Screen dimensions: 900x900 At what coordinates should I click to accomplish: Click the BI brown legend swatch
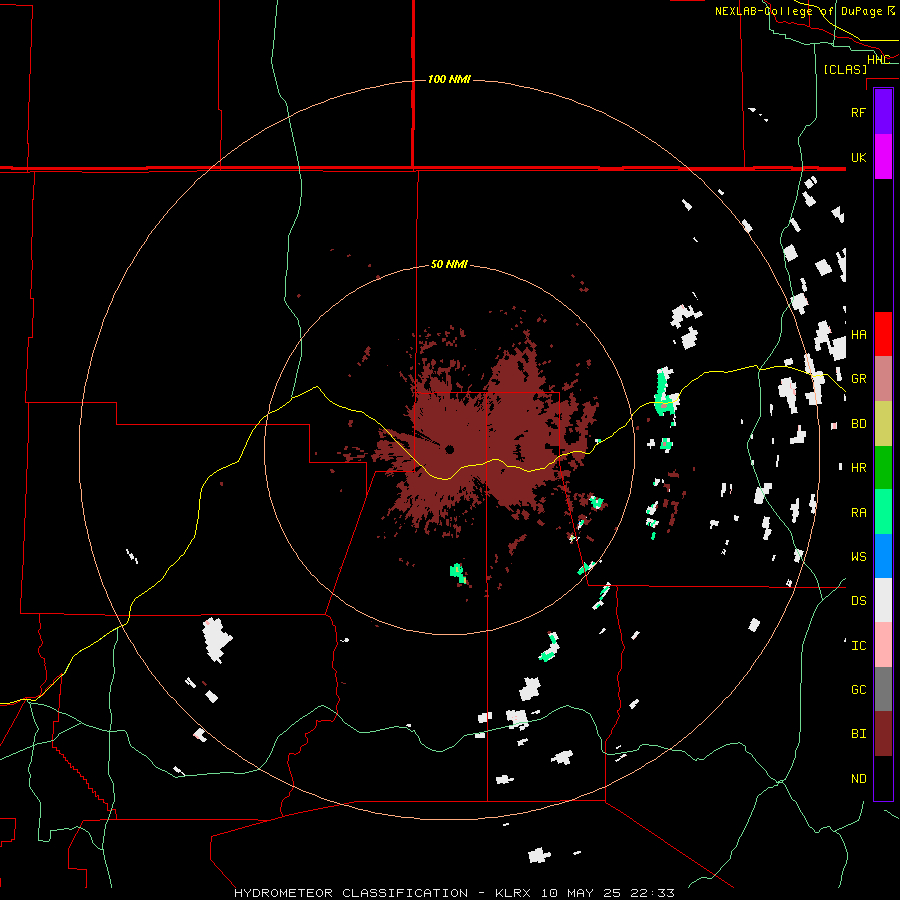(883, 734)
